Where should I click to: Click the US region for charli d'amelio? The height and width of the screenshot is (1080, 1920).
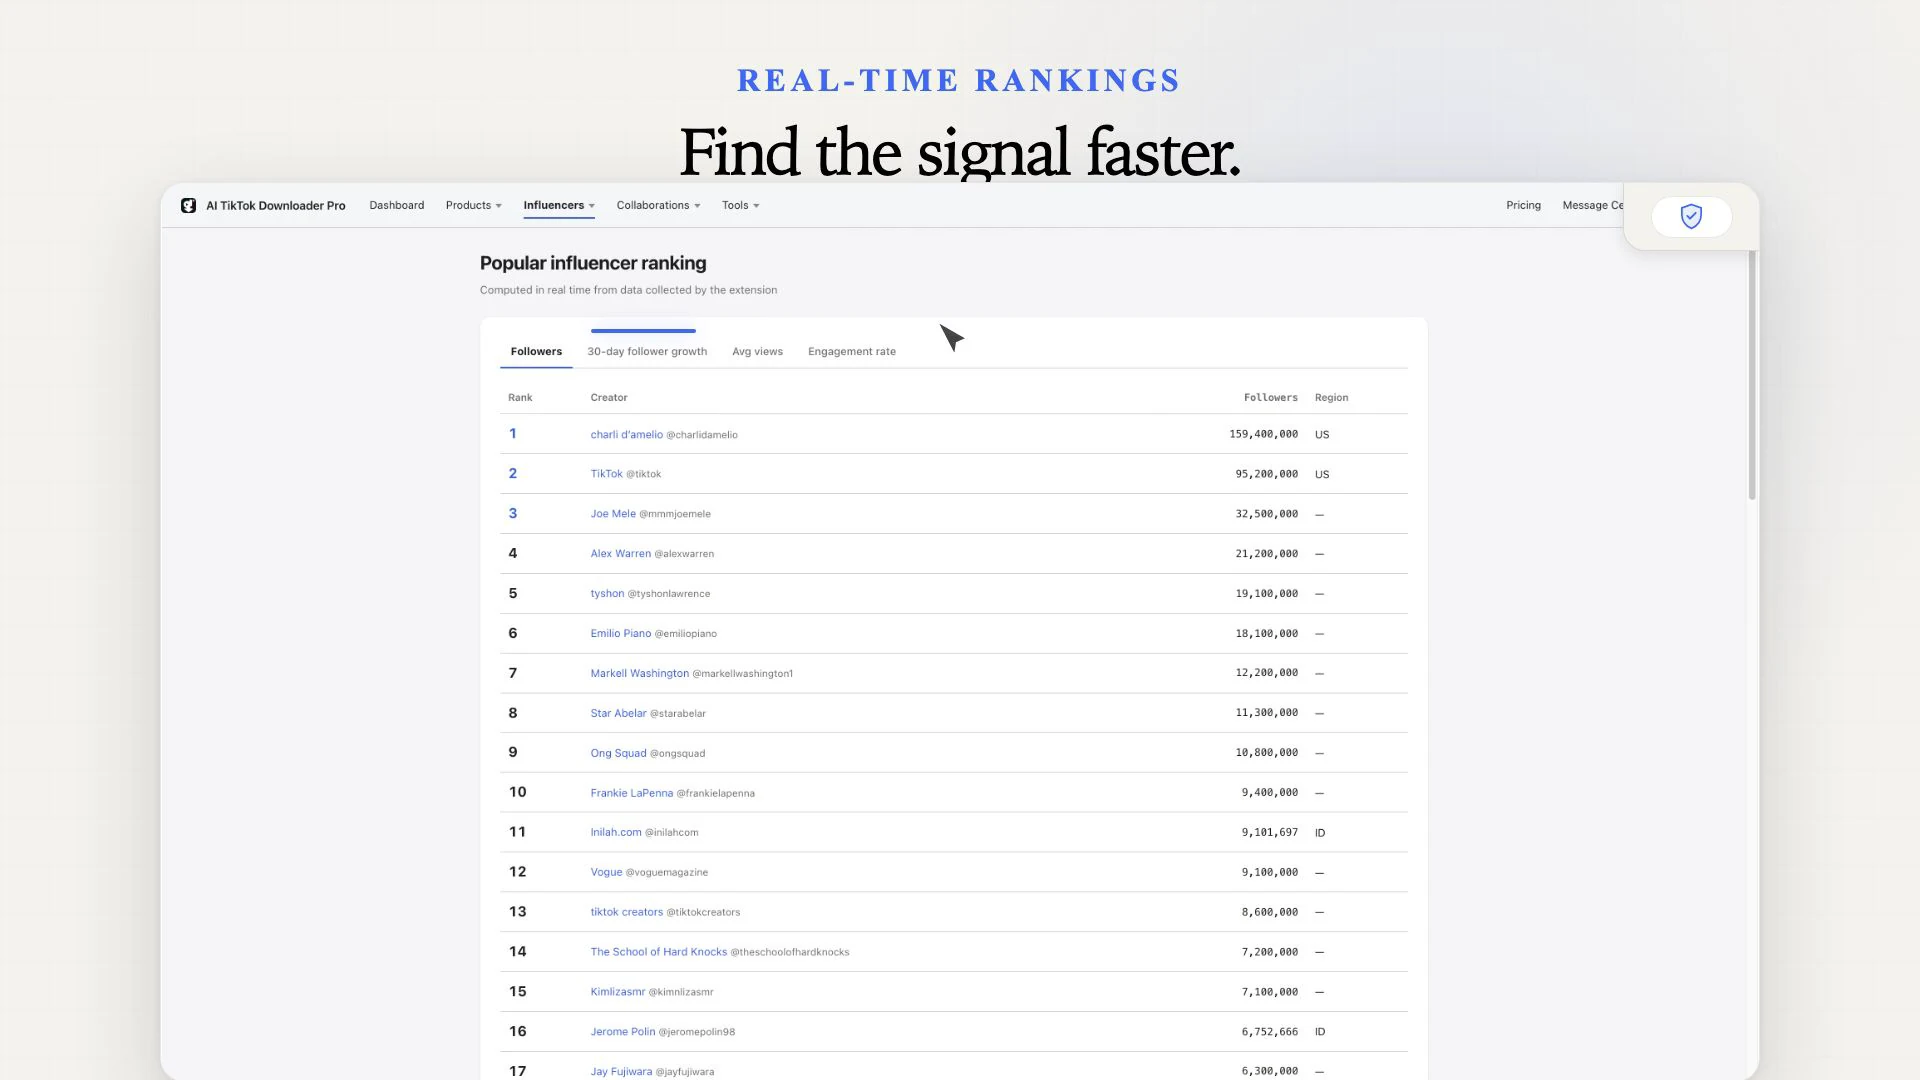(x=1322, y=435)
